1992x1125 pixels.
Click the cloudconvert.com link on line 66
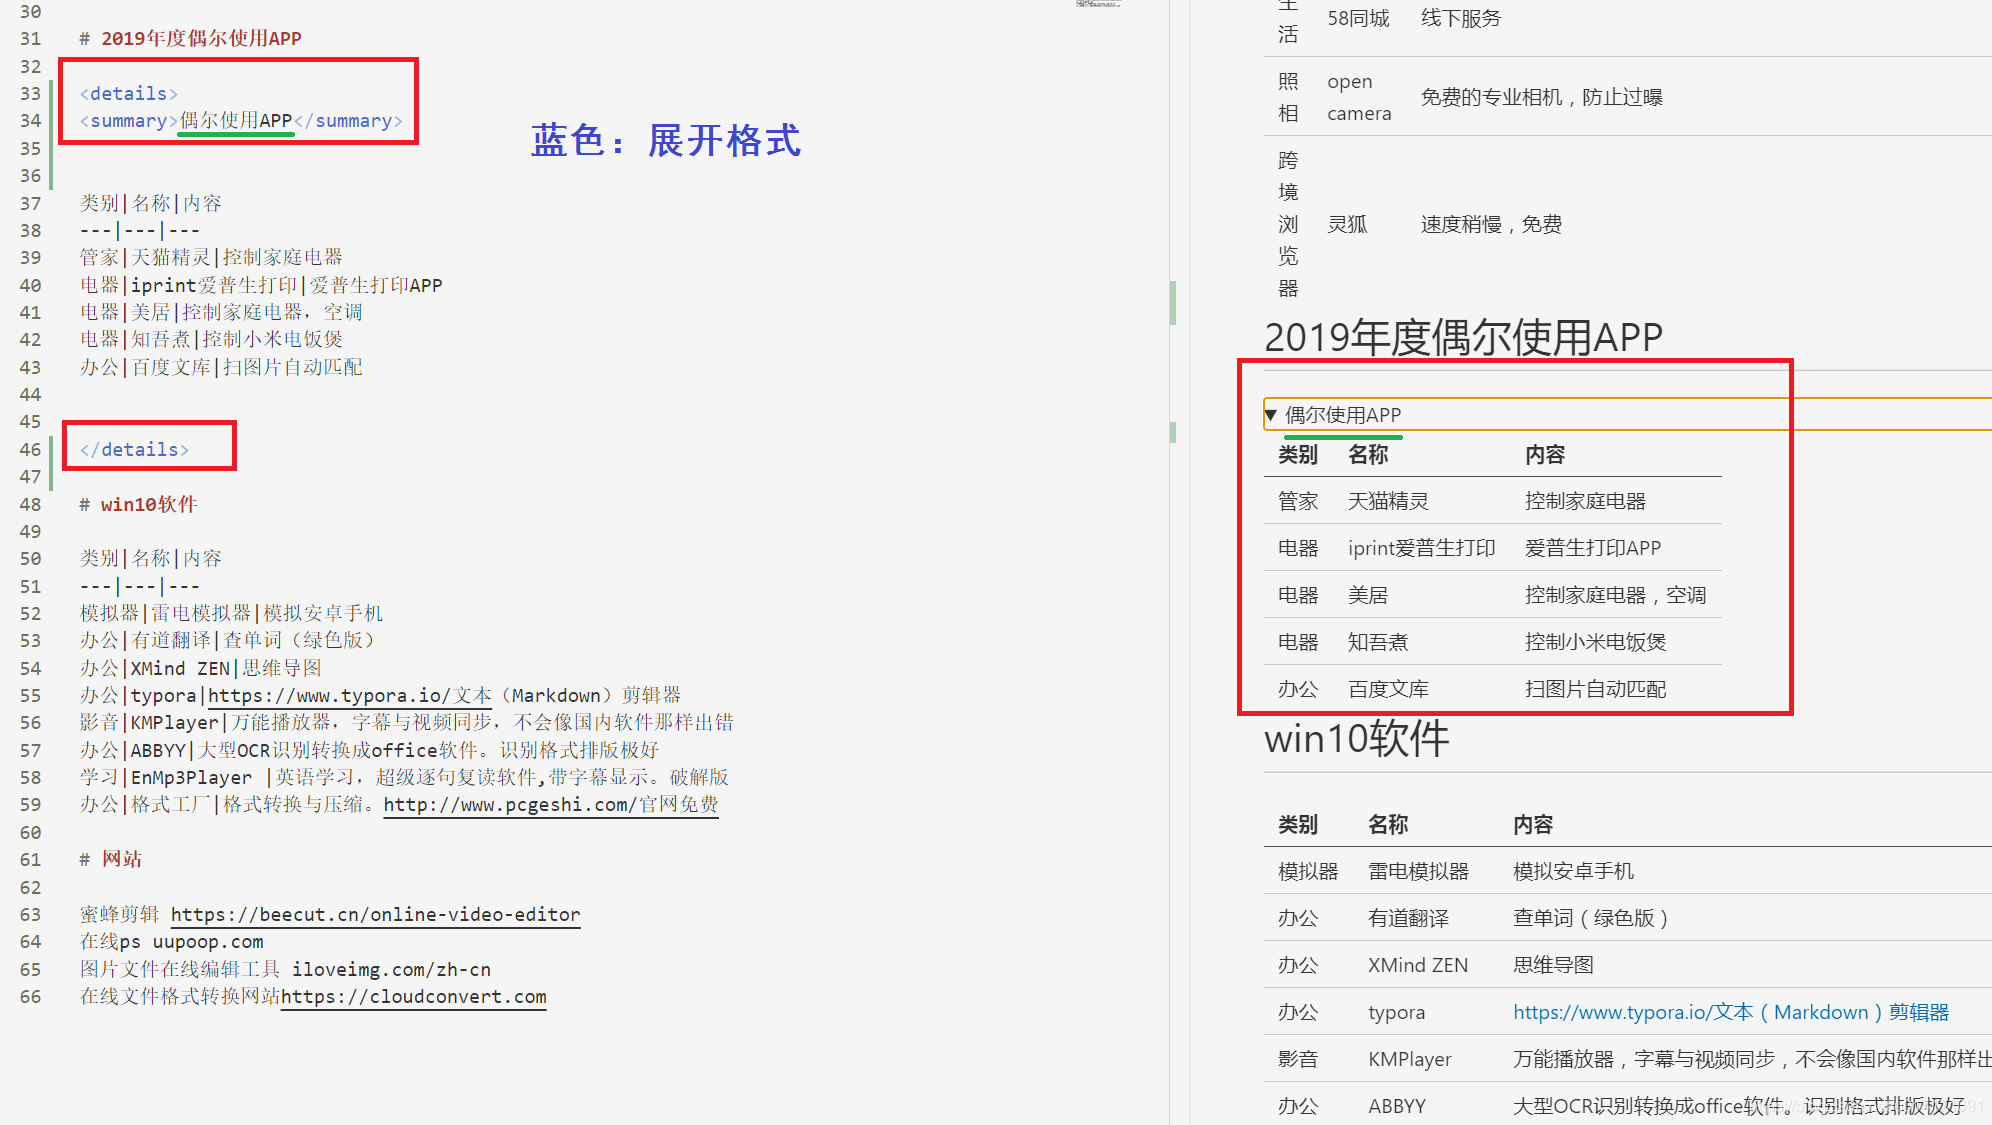pos(414,997)
